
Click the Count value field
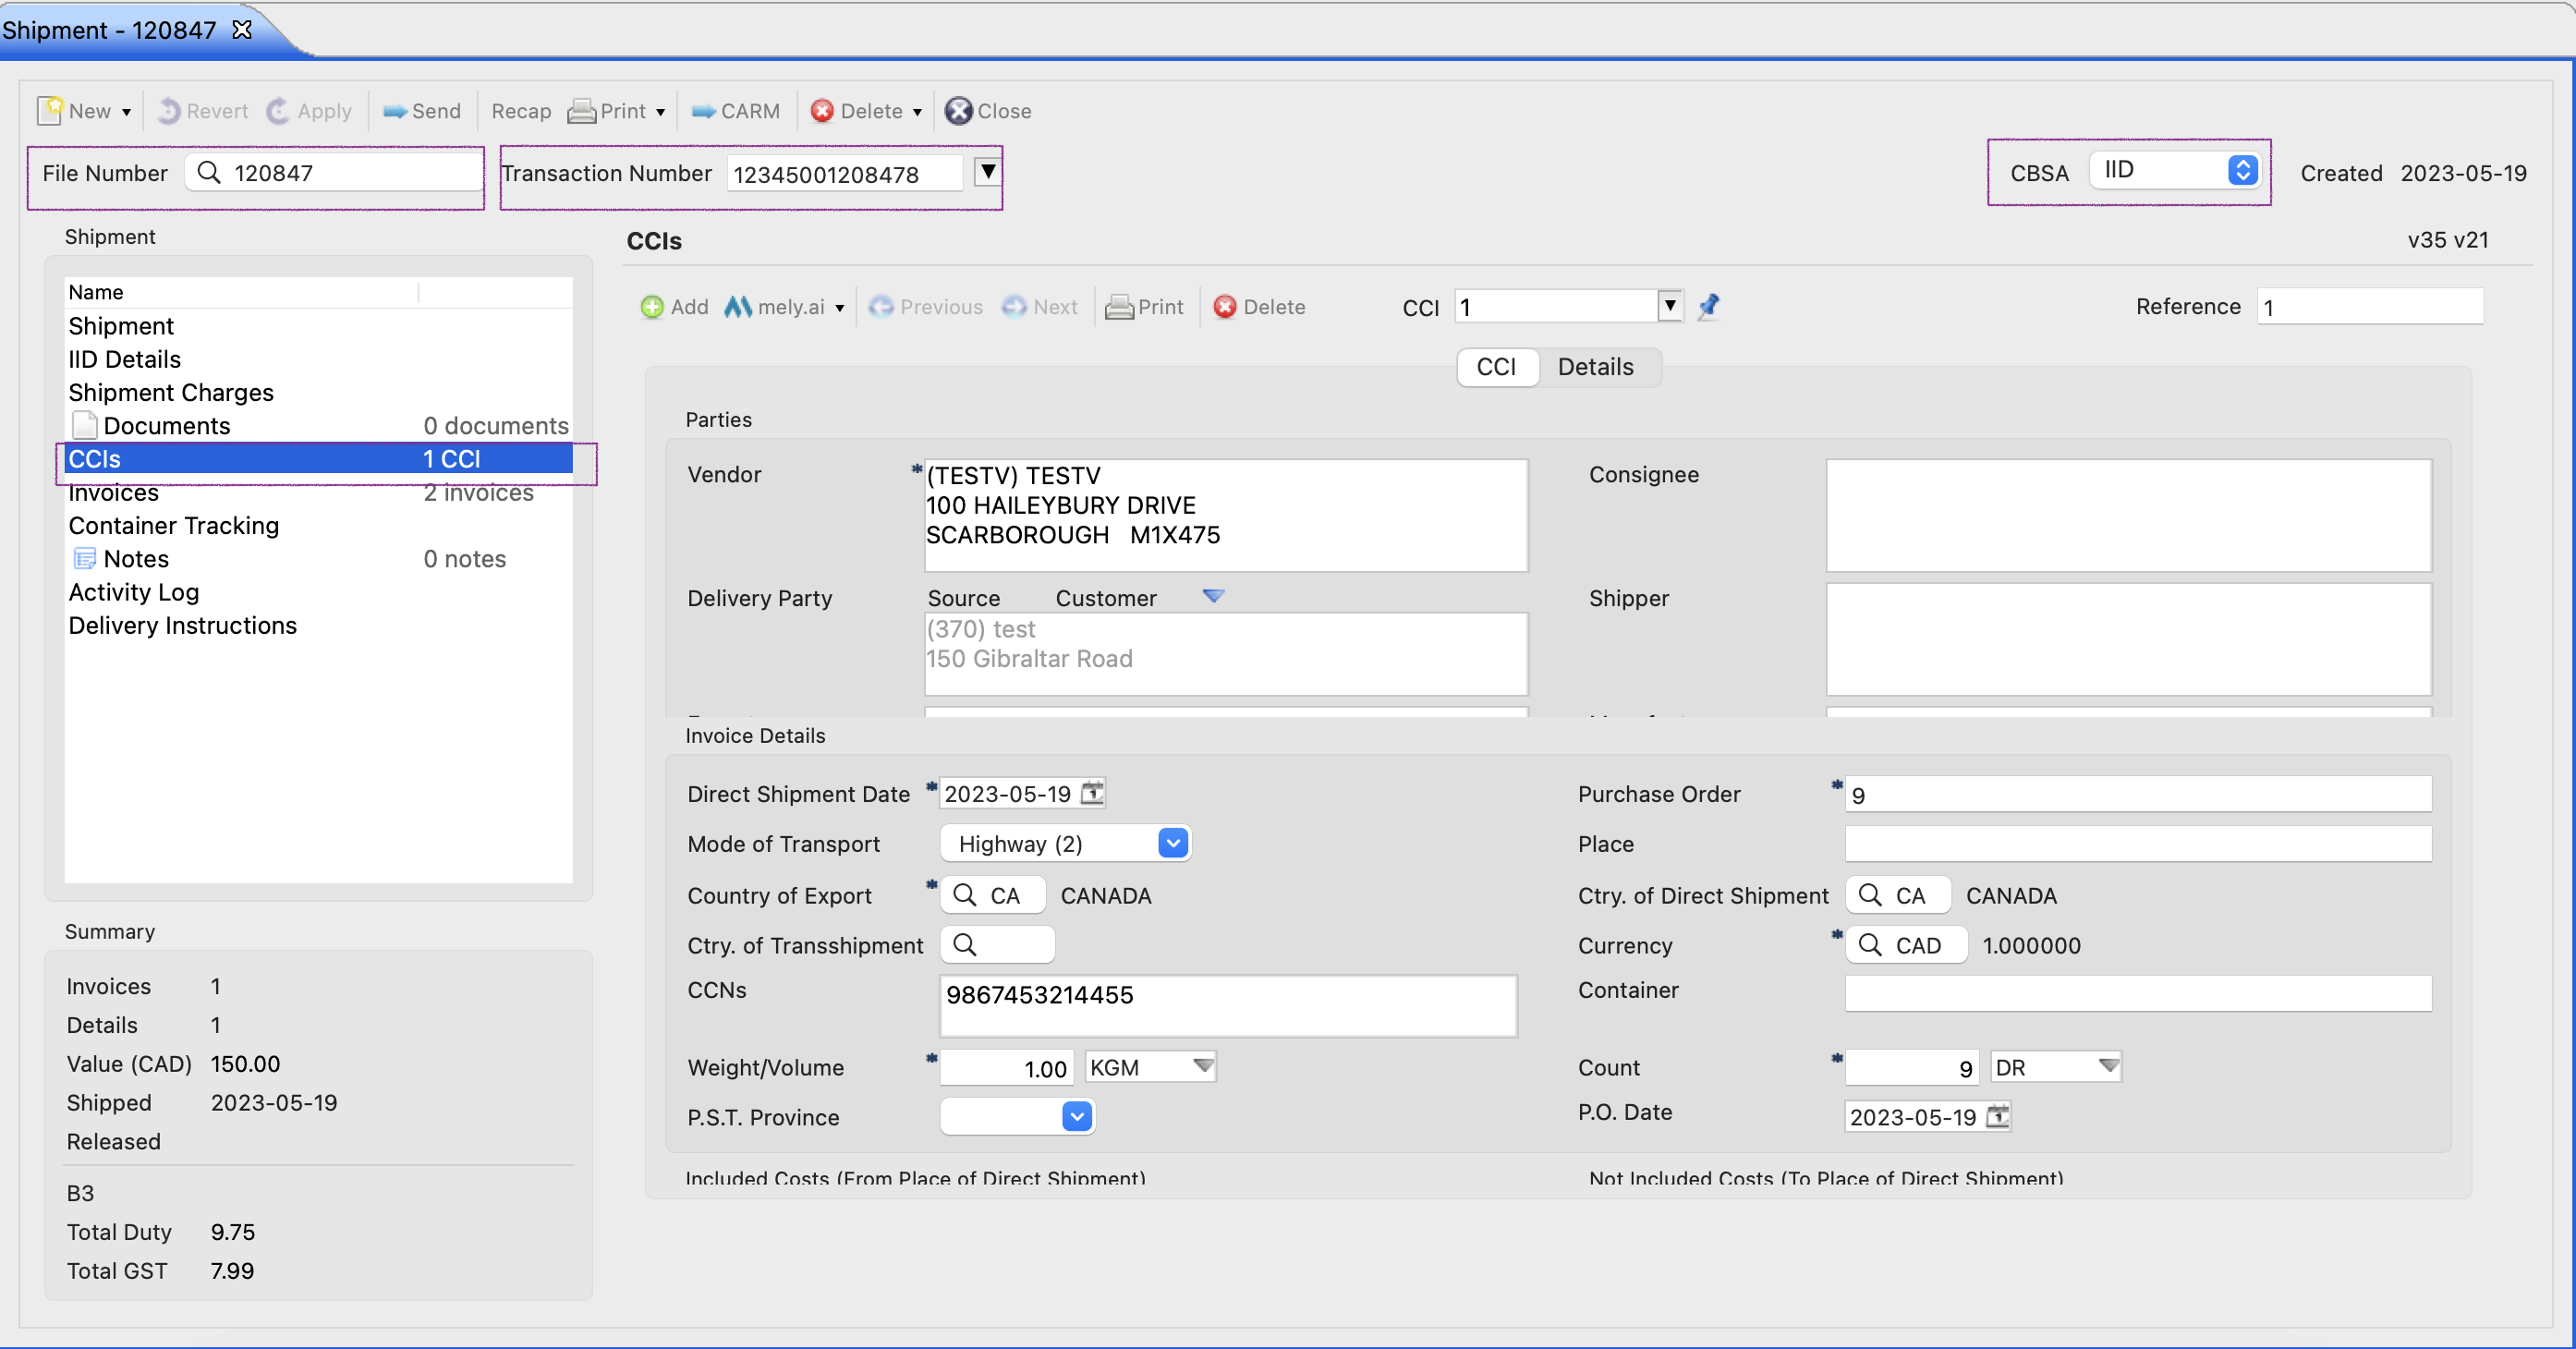pyautogui.click(x=1912, y=1068)
